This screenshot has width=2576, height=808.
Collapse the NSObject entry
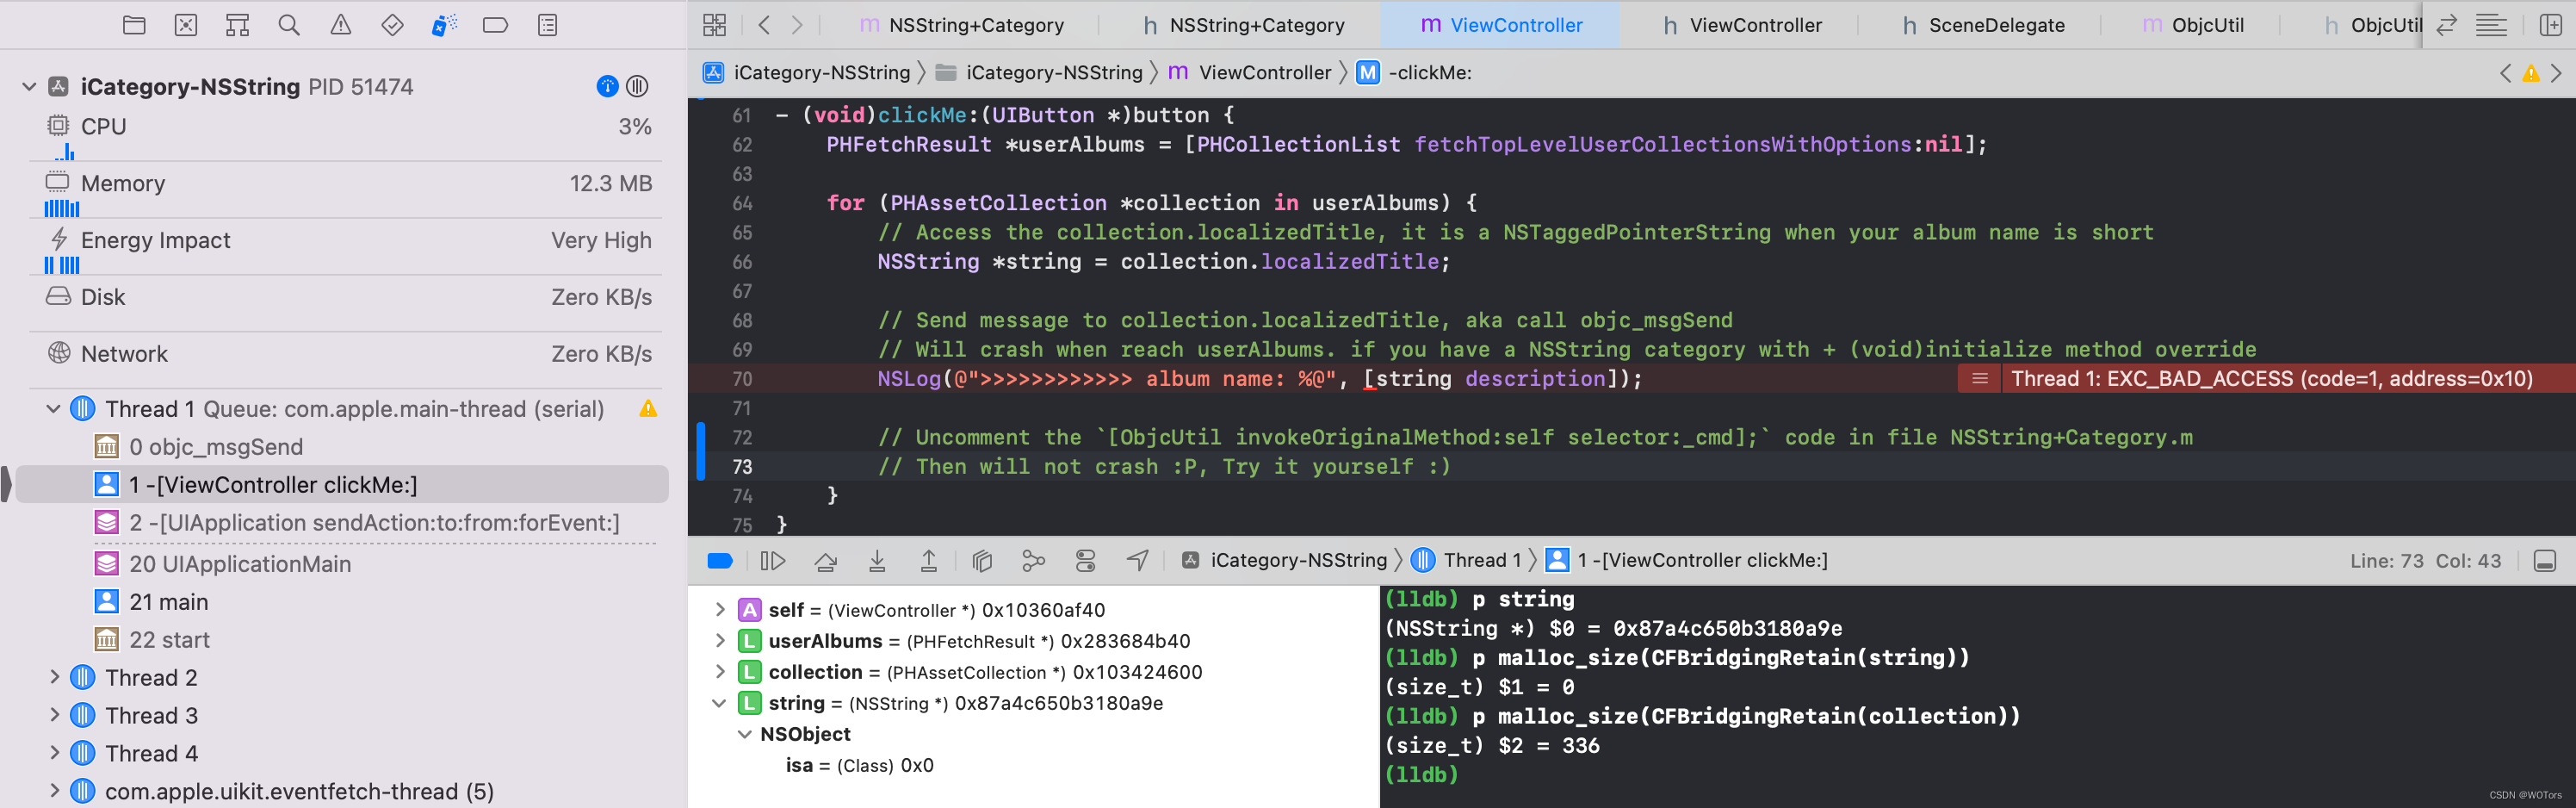[x=744, y=734]
